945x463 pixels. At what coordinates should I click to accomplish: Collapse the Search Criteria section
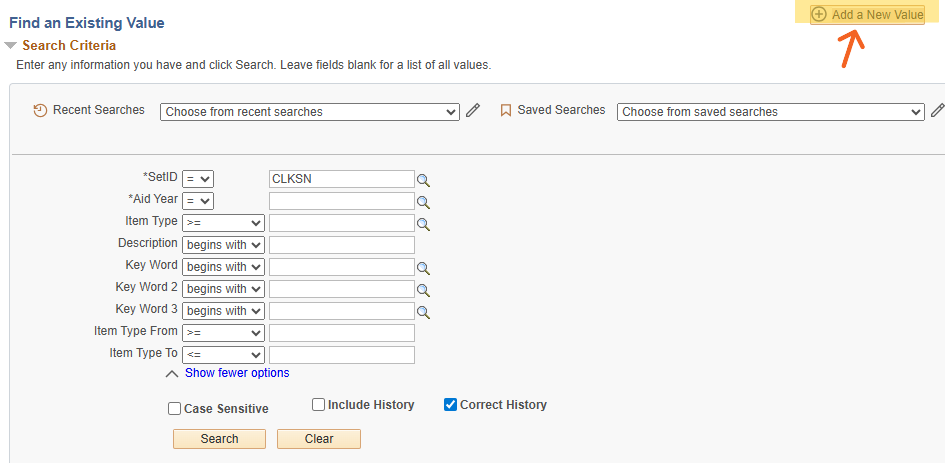tap(11, 46)
